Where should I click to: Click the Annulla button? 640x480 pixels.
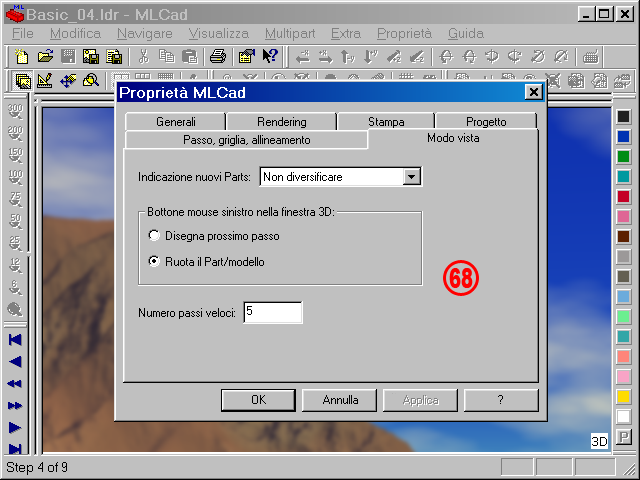point(340,400)
